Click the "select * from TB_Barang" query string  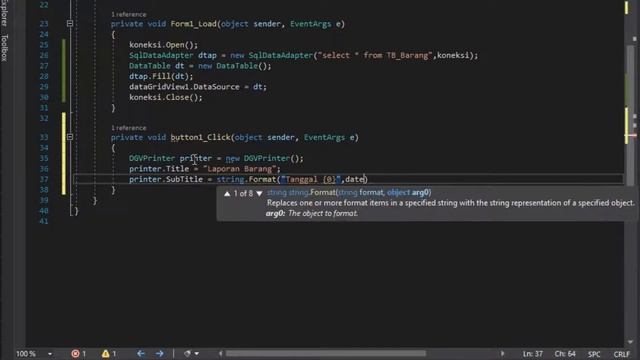(x=374, y=55)
